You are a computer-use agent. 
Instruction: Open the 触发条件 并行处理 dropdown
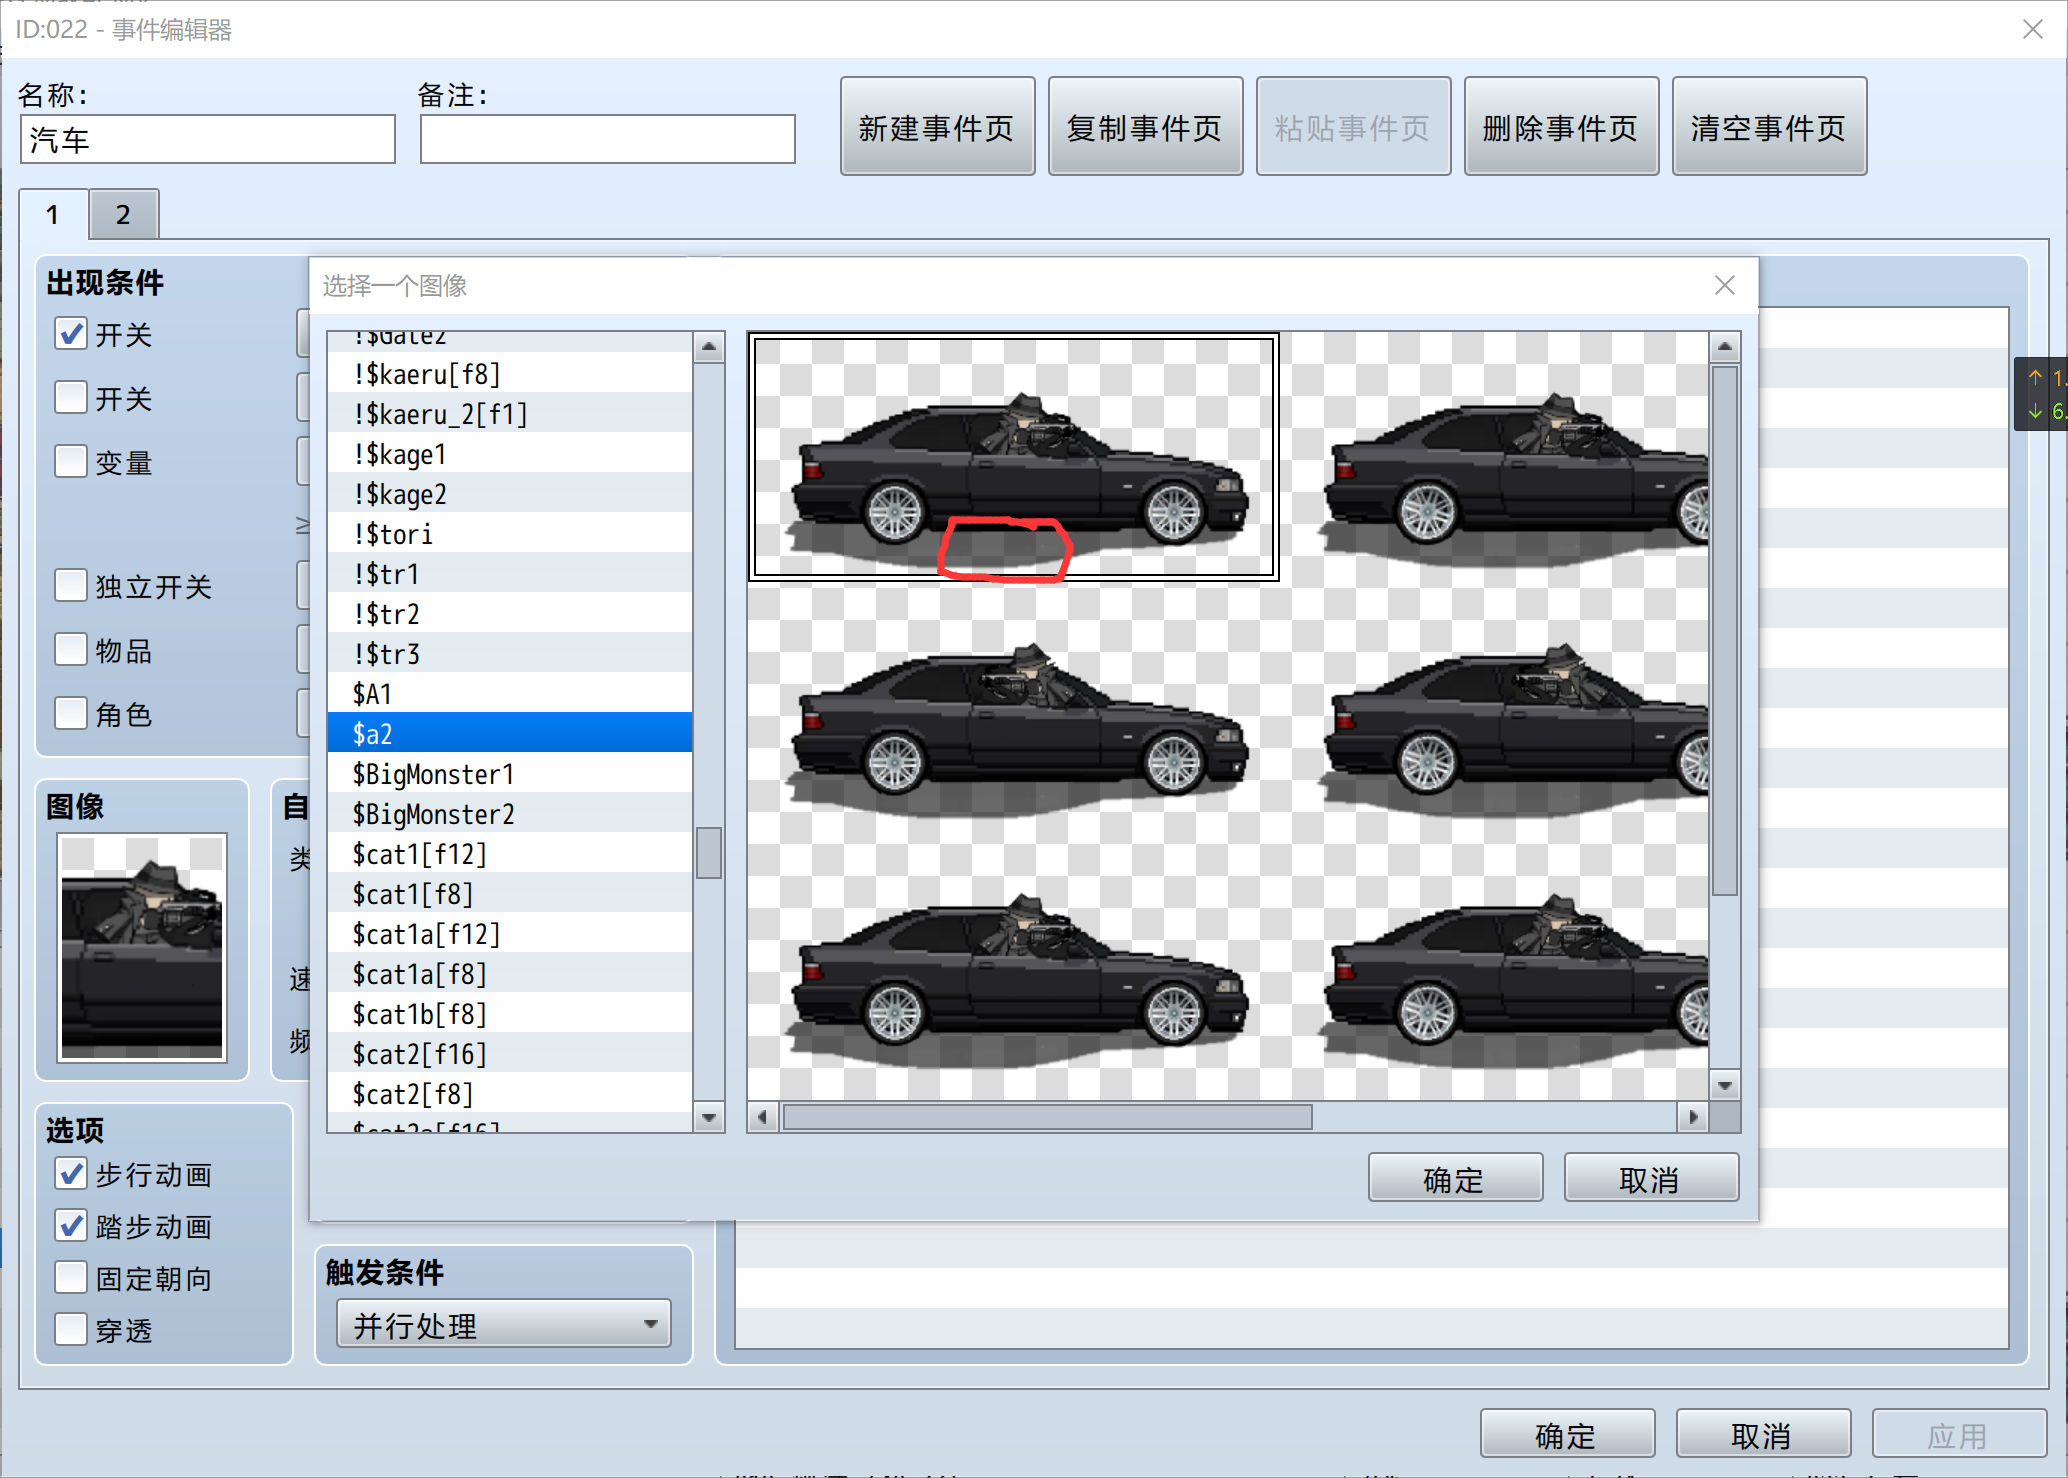503,1324
